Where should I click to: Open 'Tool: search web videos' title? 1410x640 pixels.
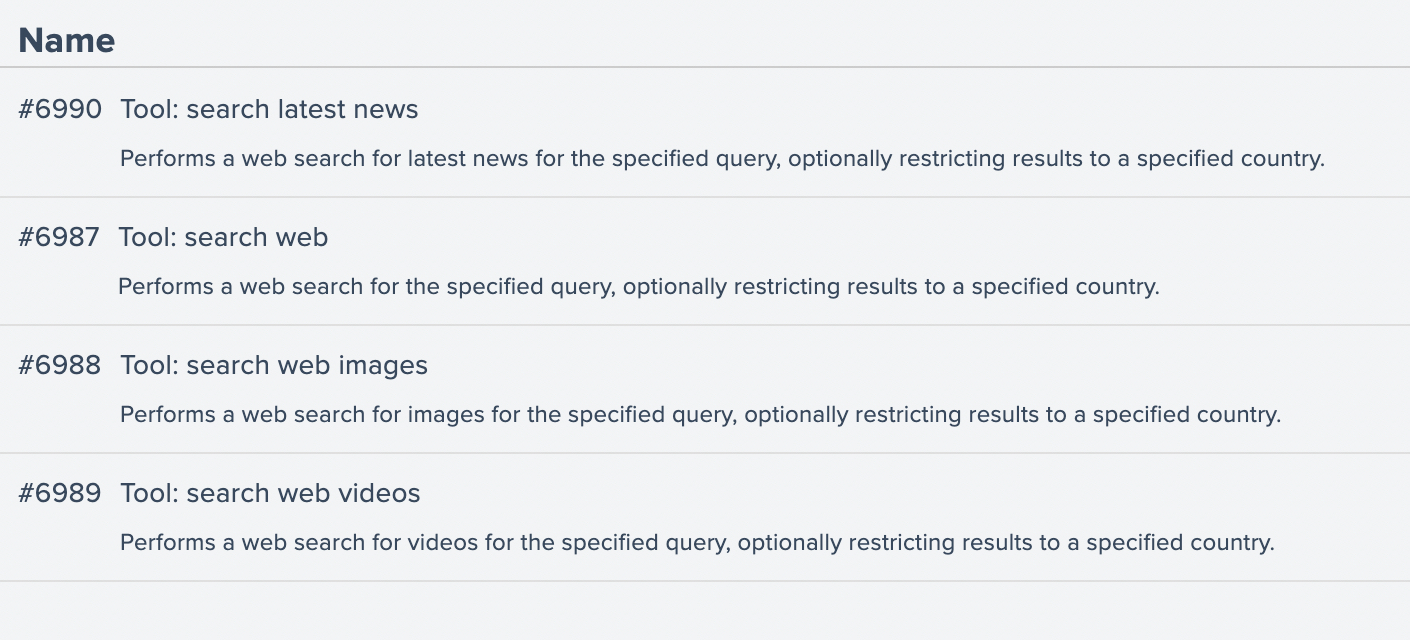(x=270, y=493)
